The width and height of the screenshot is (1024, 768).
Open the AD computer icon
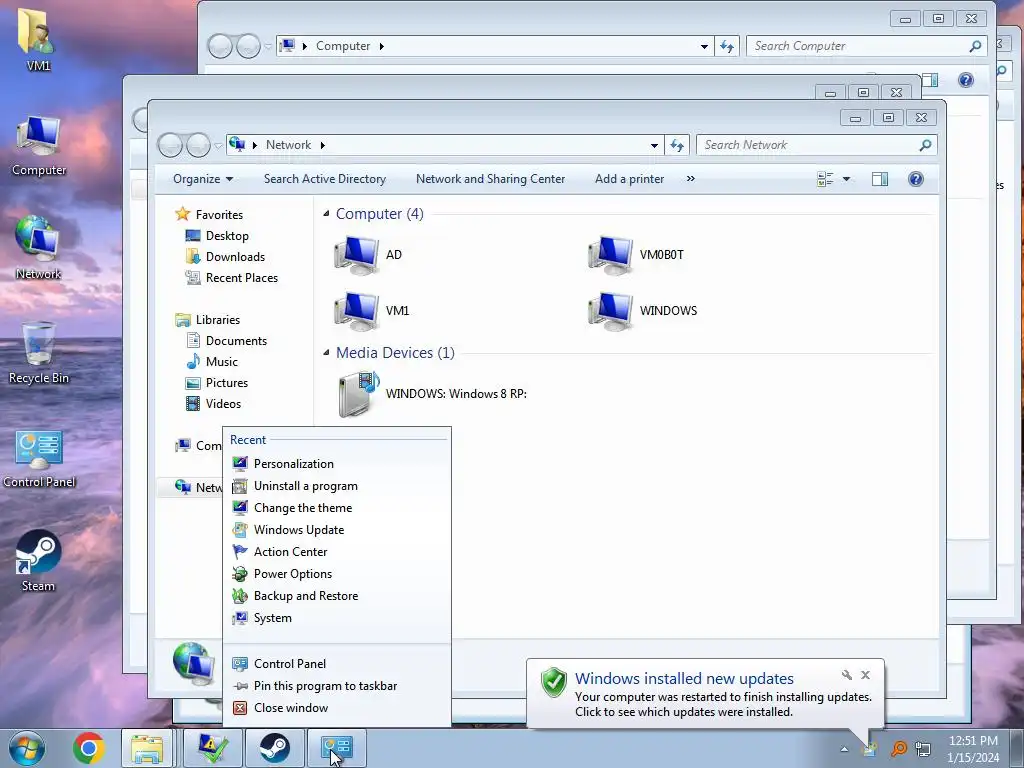click(x=357, y=255)
